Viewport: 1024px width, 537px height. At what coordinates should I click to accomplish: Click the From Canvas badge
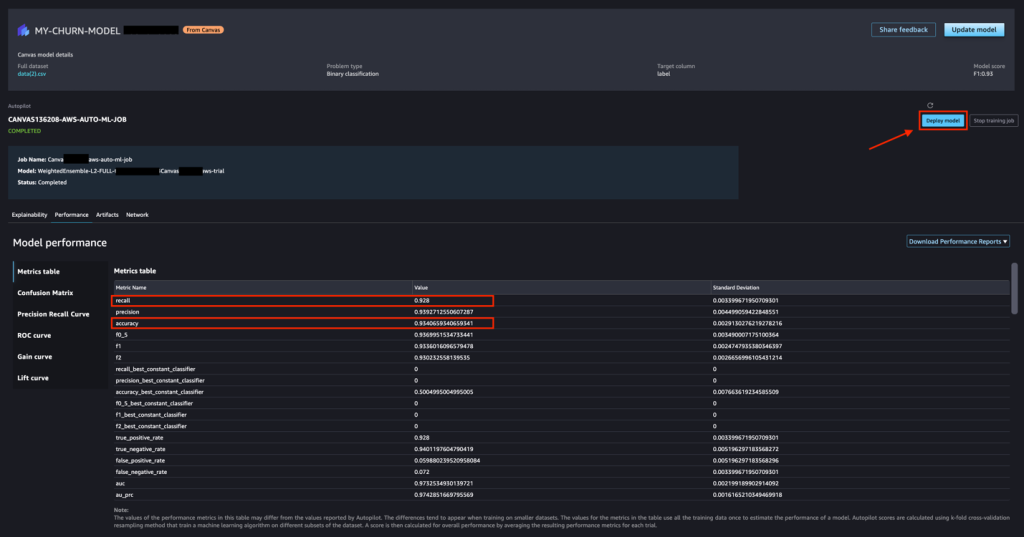[x=203, y=30]
